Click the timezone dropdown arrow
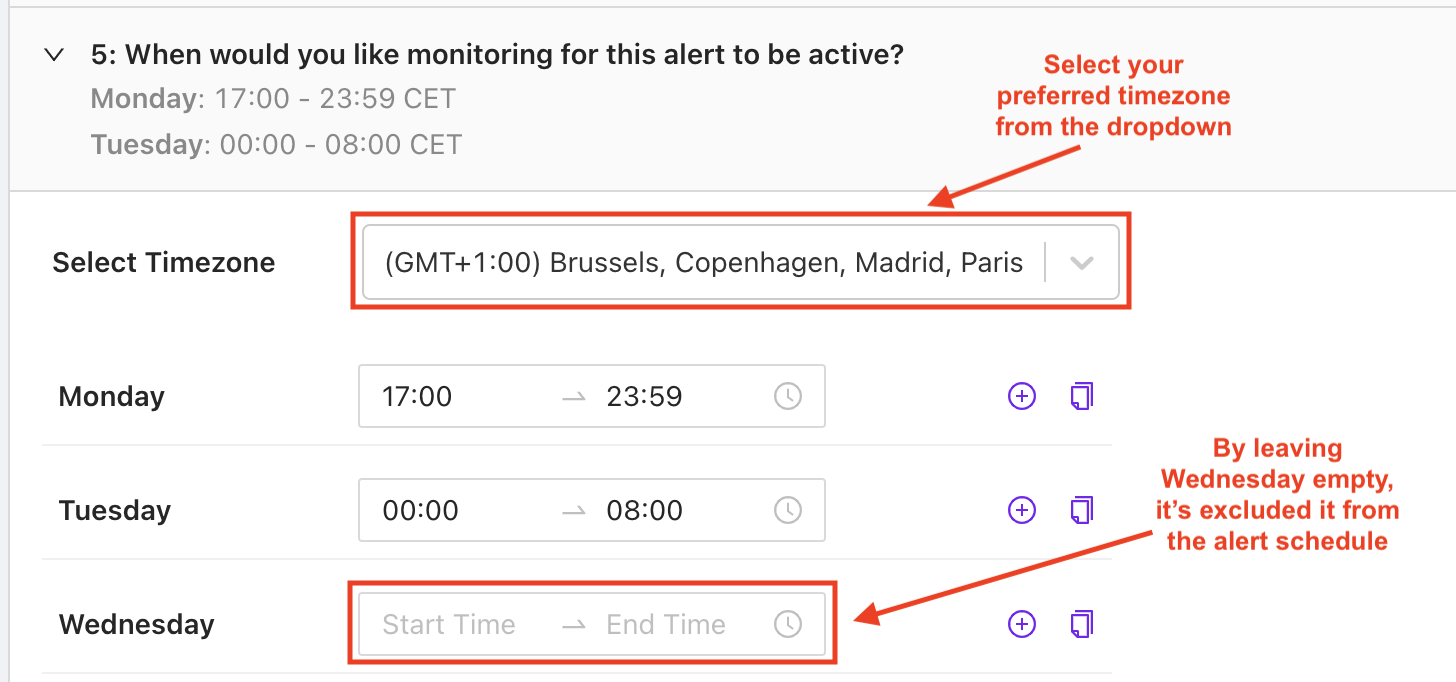 pyautogui.click(x=1081, y=263)
